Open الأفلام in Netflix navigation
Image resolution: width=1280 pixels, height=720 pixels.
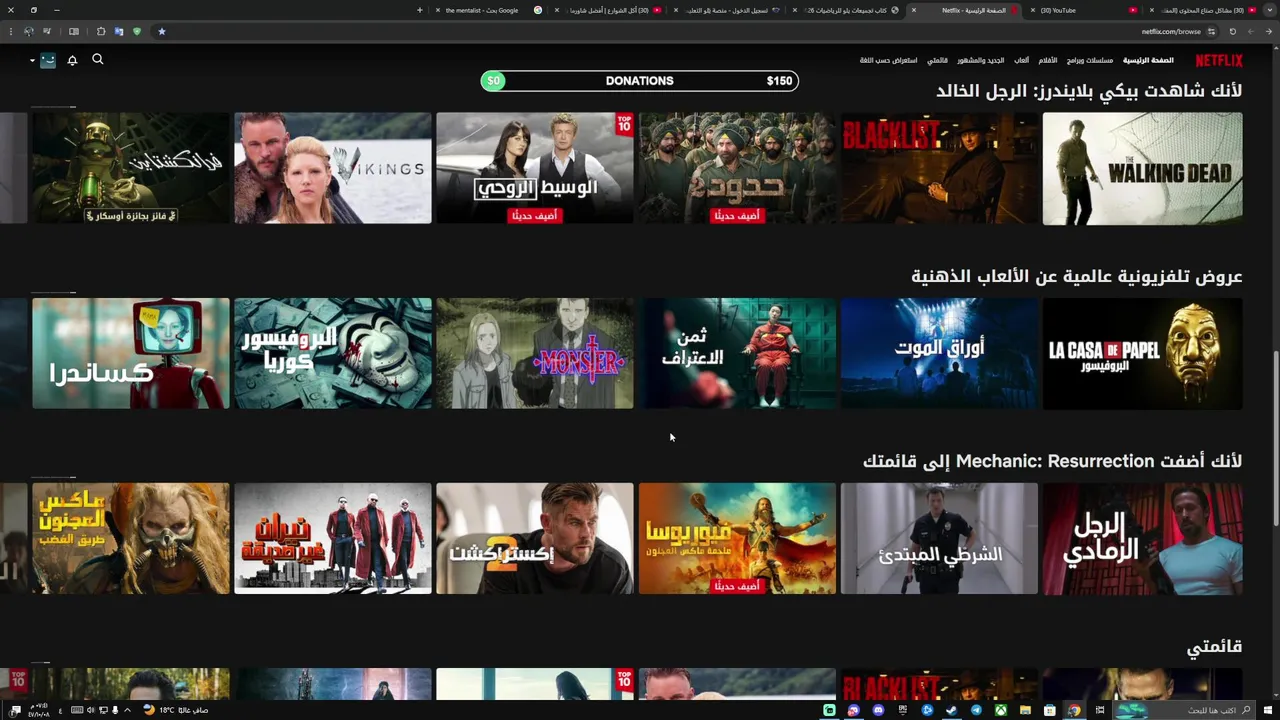(x=1048, y=60)
